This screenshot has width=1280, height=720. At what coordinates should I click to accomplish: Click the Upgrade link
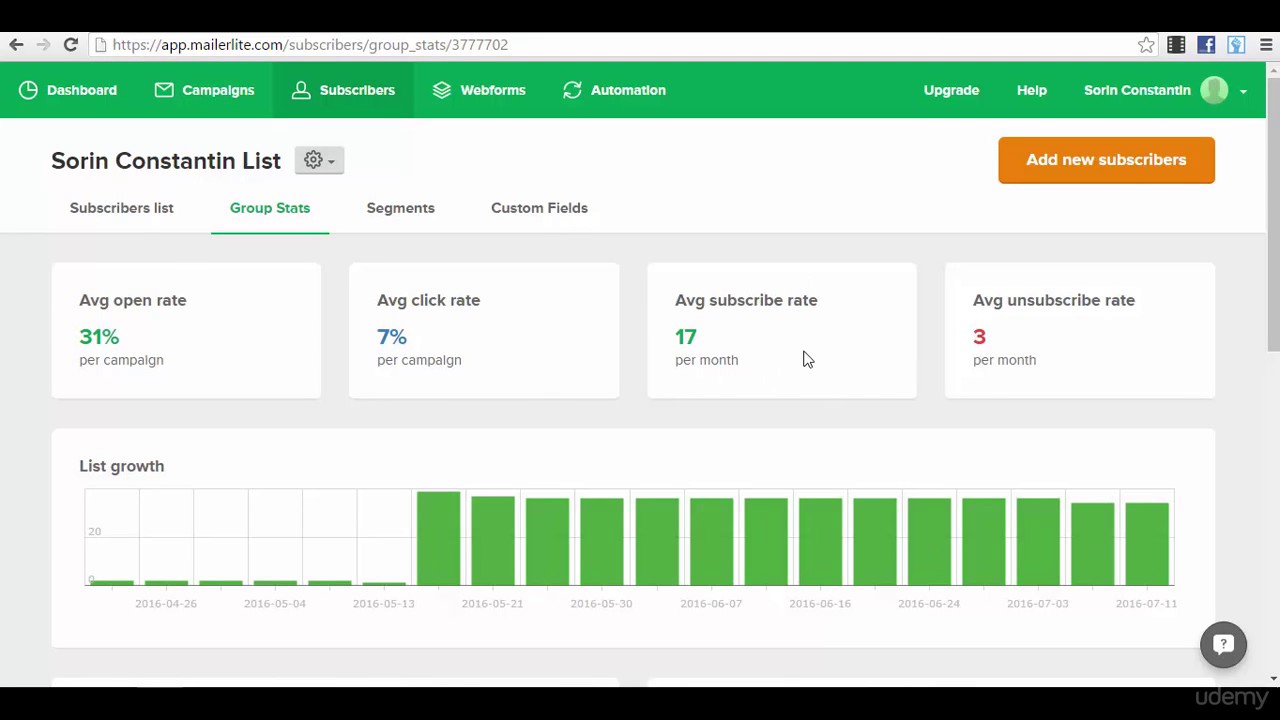click(x=951, y=90)
